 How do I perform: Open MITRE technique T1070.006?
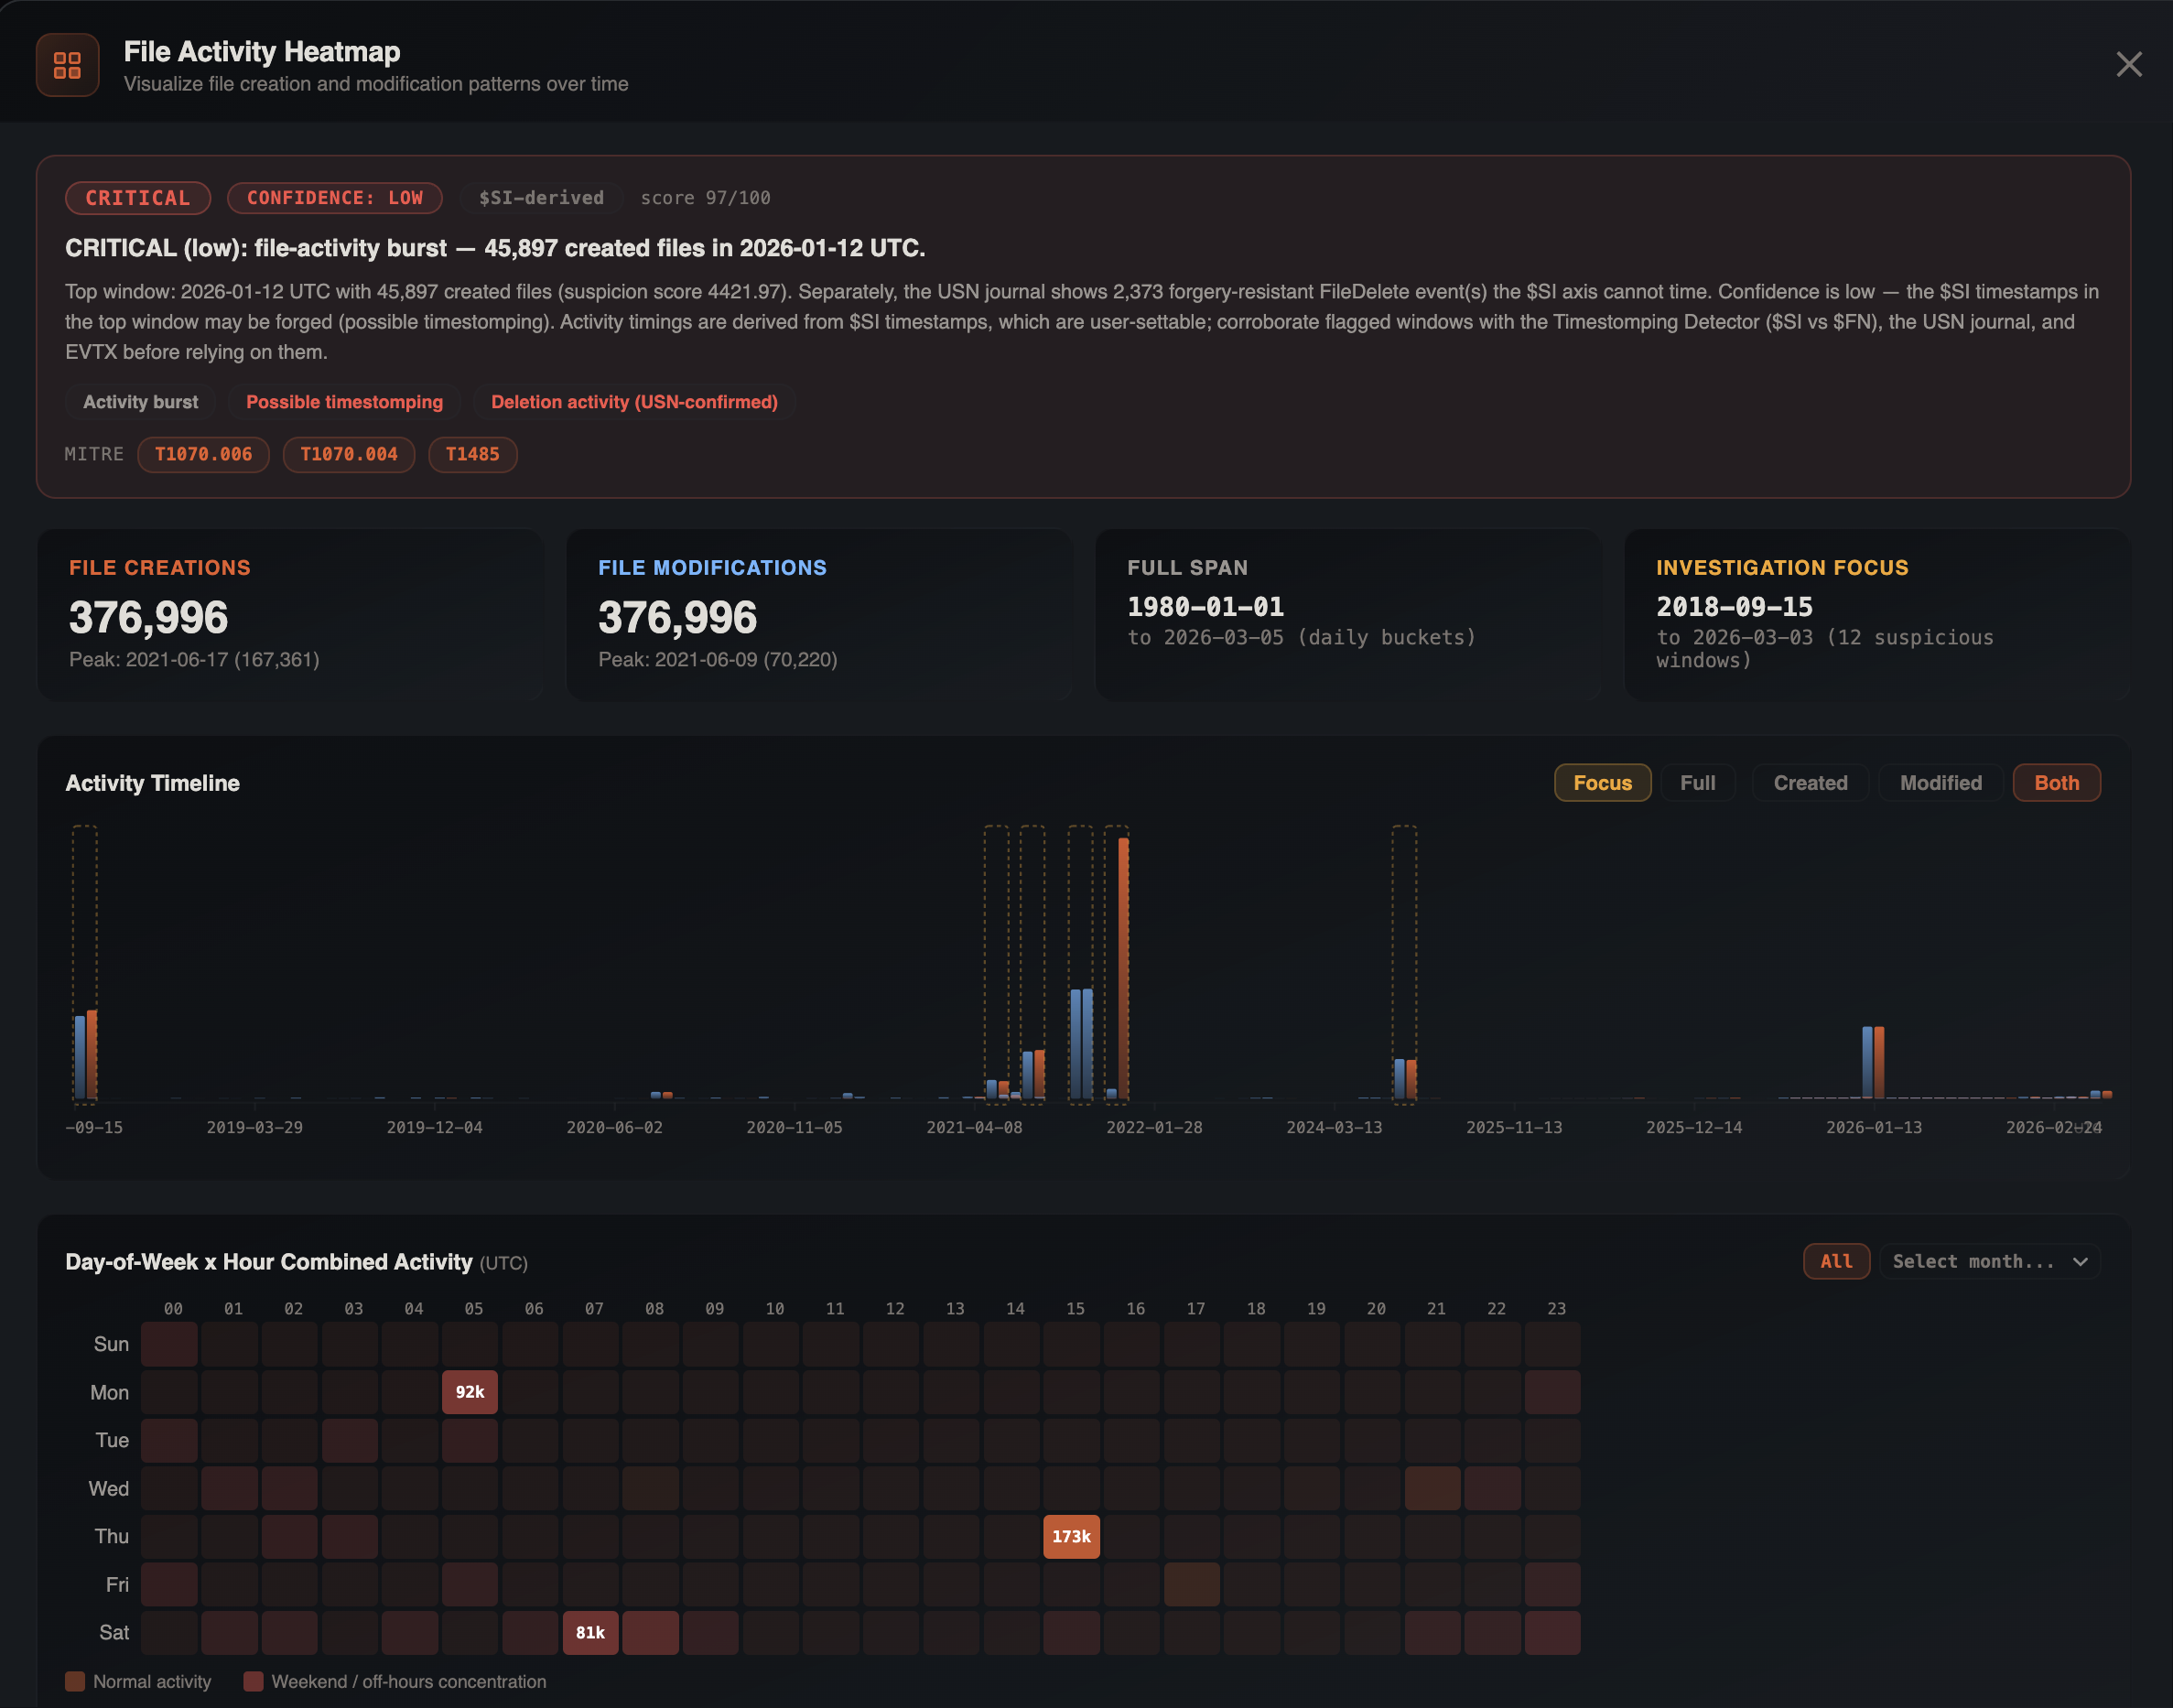(203, 454)
